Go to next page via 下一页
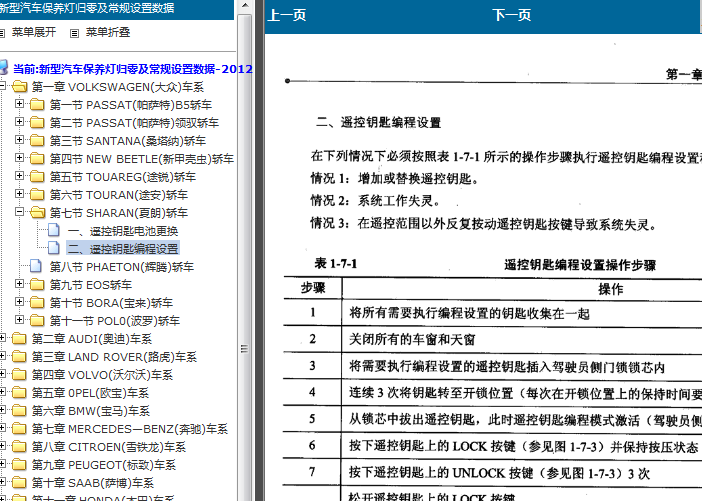 coord(512,15)
